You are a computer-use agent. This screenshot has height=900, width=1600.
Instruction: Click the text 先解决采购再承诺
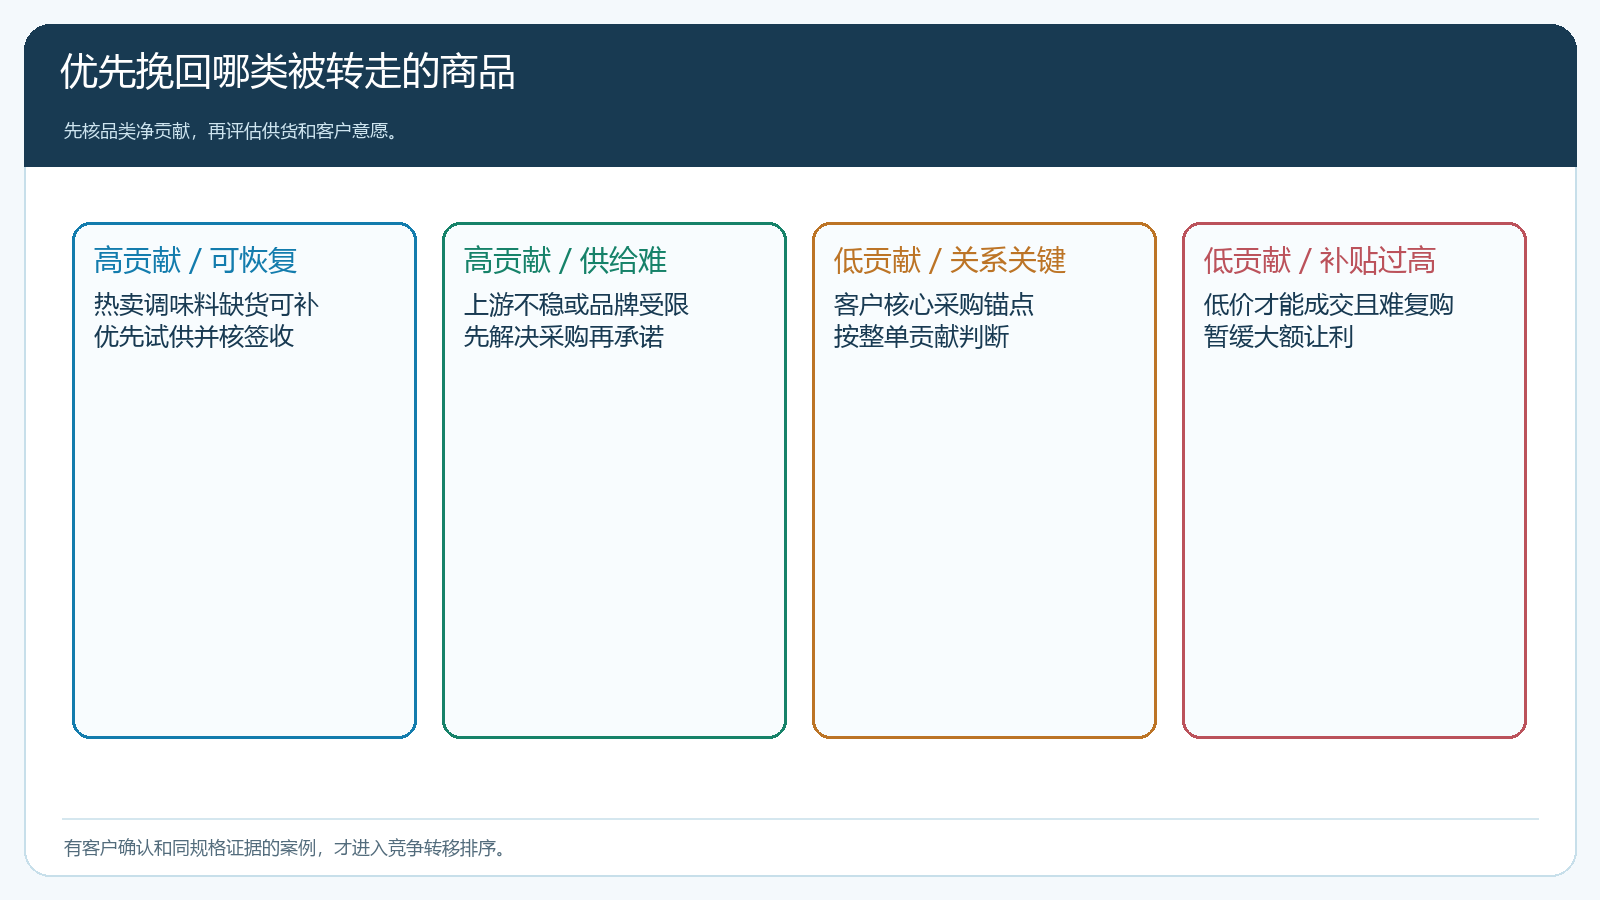[564, 336]
